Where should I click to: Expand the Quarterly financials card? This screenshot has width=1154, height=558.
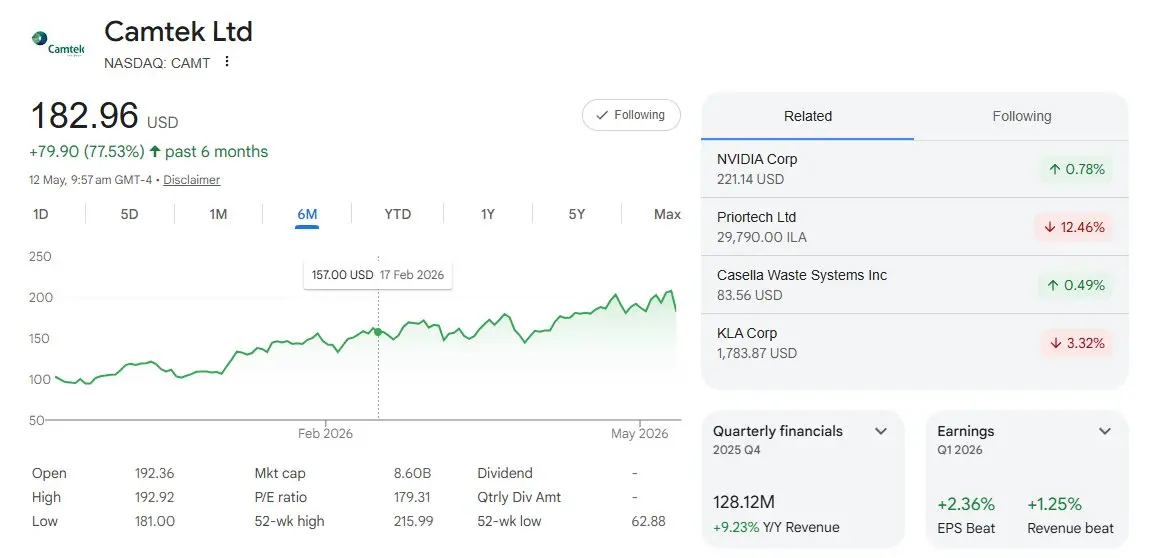(x=881, y=431)
